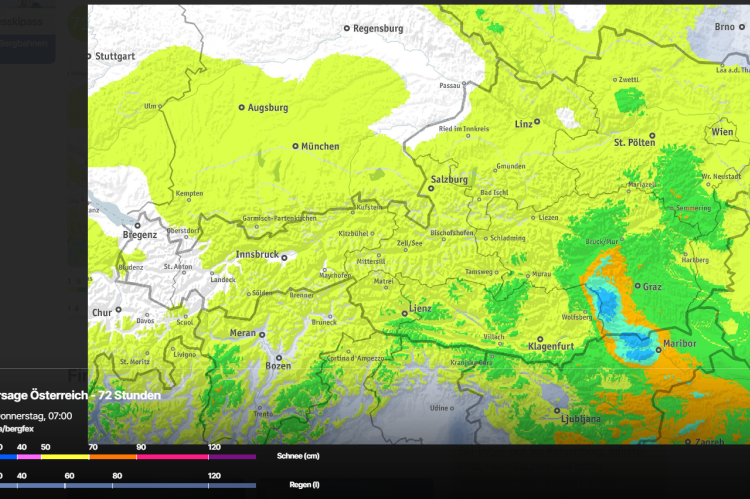Select the Stuttgart city dot
This screenshot has width=750, height=499.
coord(89,56)
